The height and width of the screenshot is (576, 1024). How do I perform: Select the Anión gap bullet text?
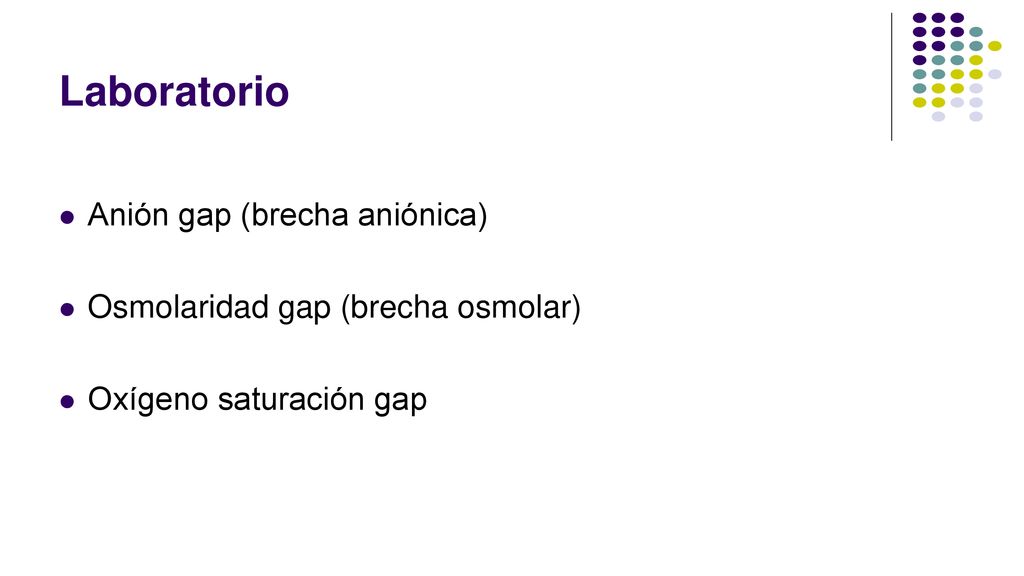point(287,215)
